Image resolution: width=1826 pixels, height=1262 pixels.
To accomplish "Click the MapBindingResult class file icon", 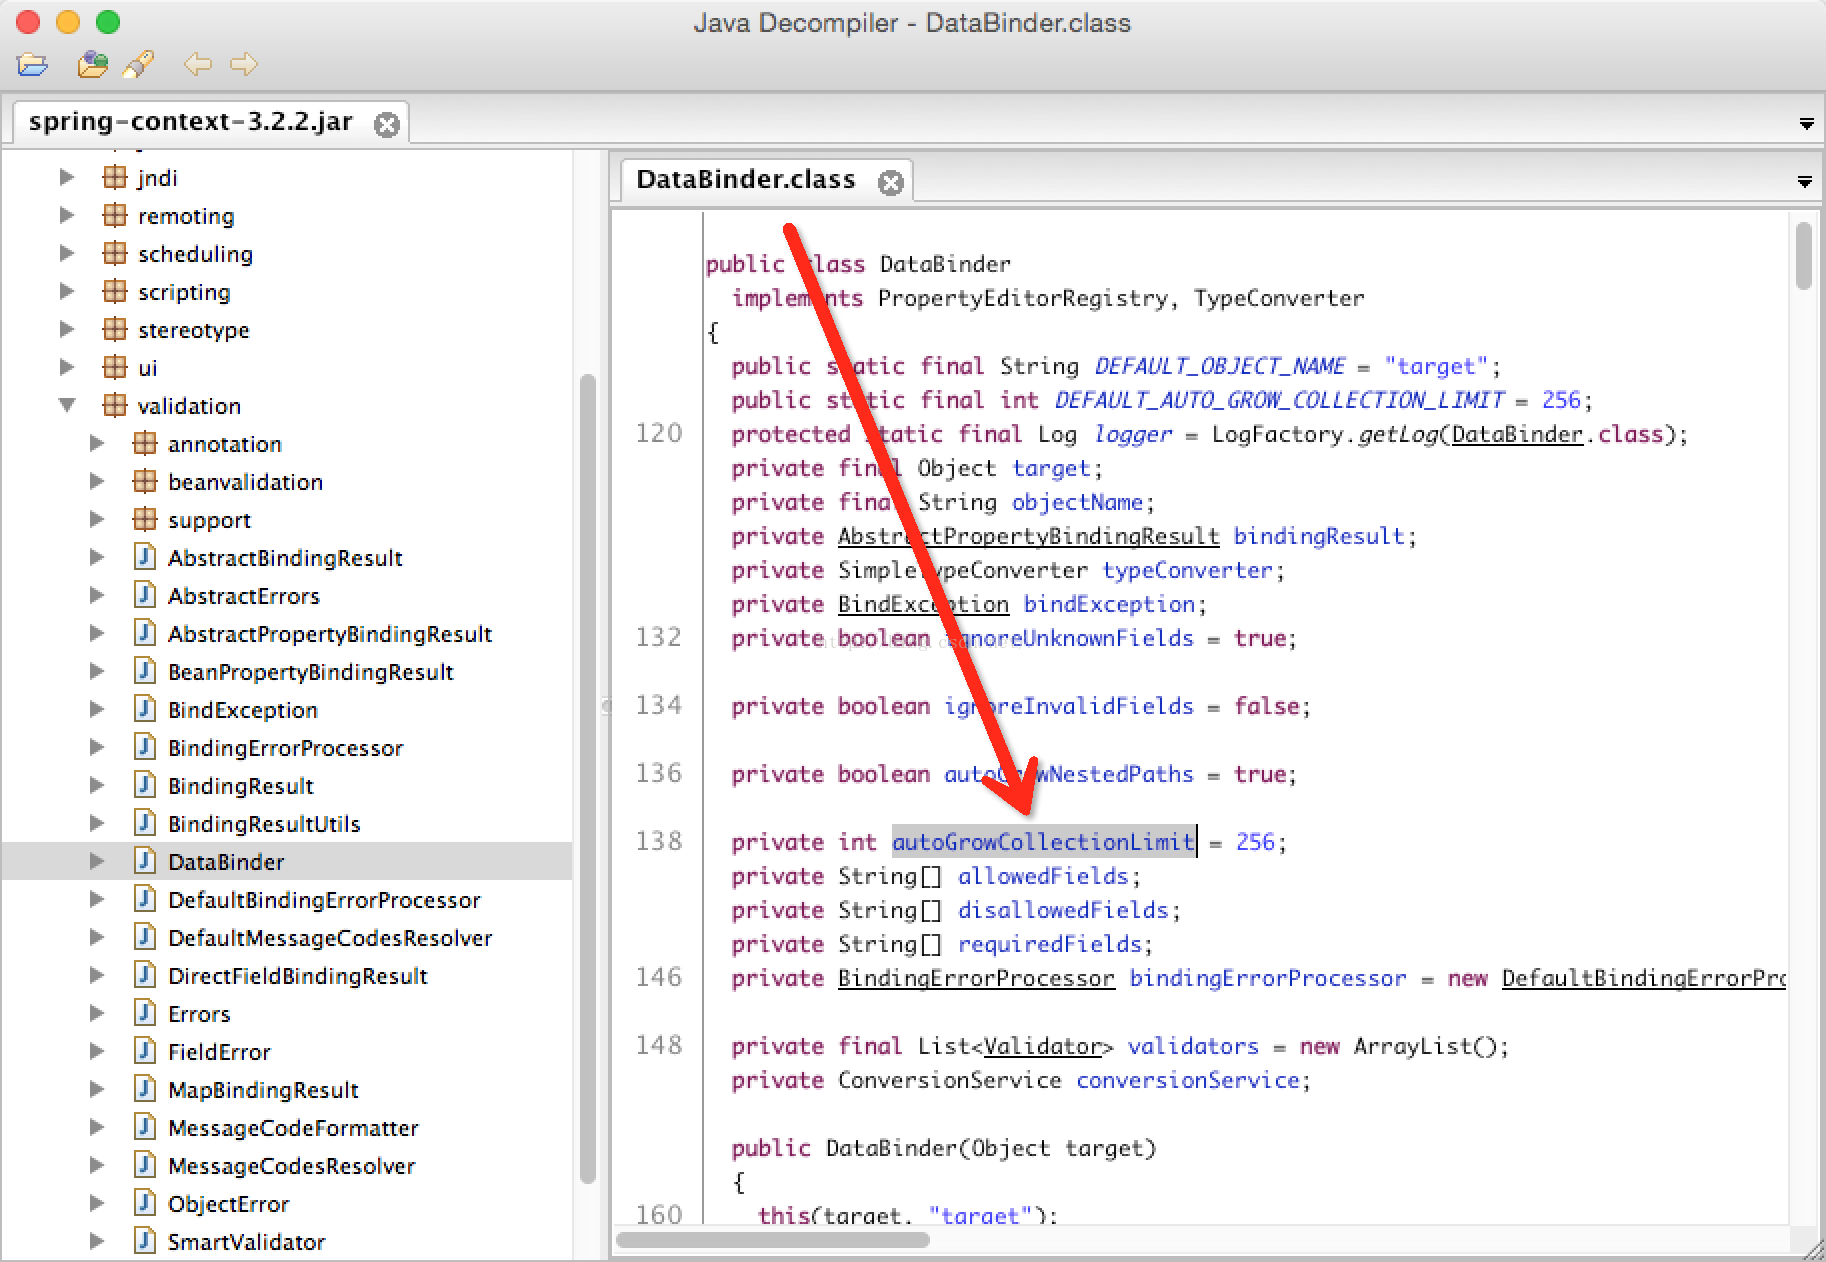I will click(145, 1089).
